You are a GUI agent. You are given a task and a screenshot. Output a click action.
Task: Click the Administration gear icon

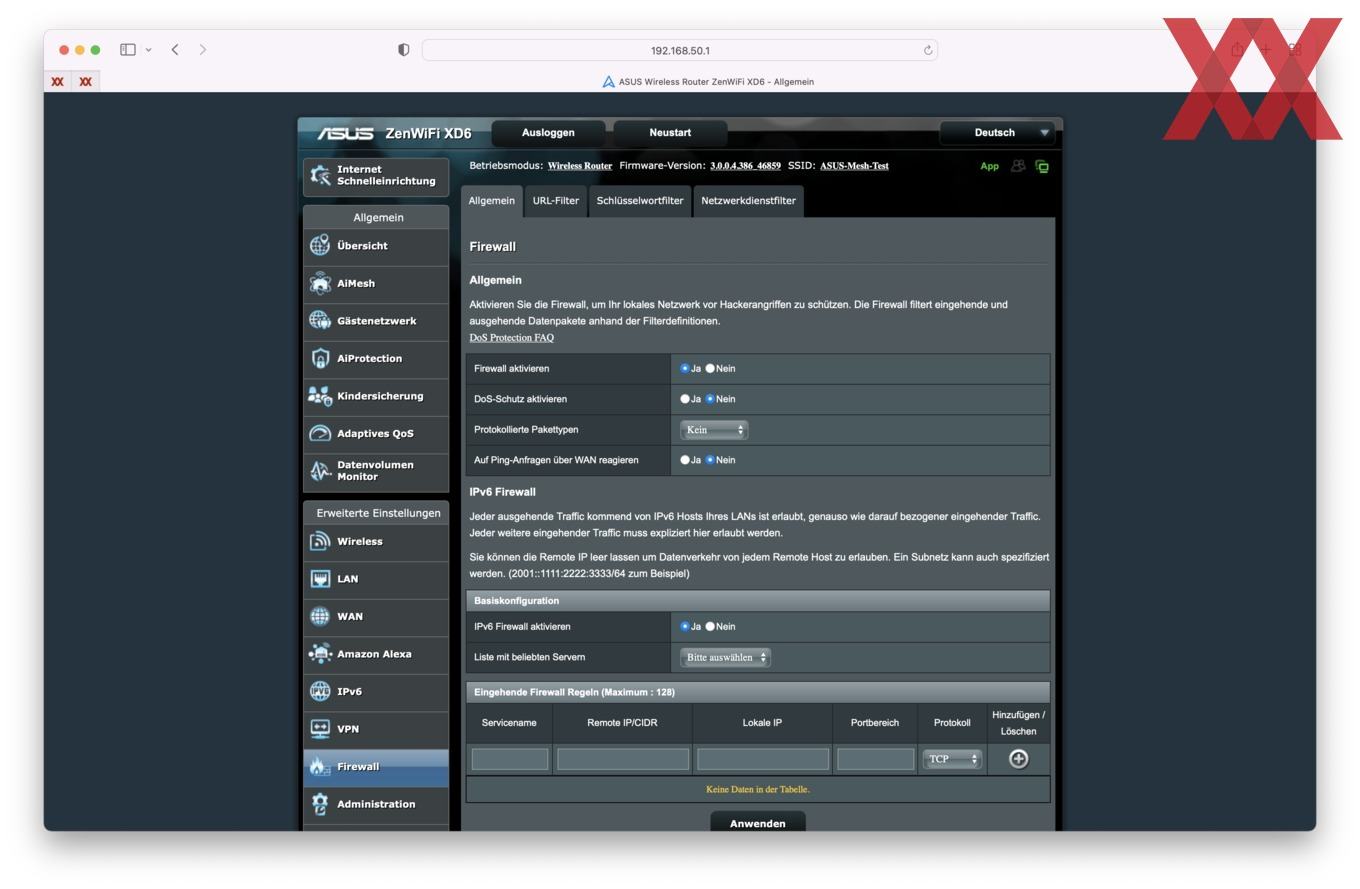click(x=320, y=804)
